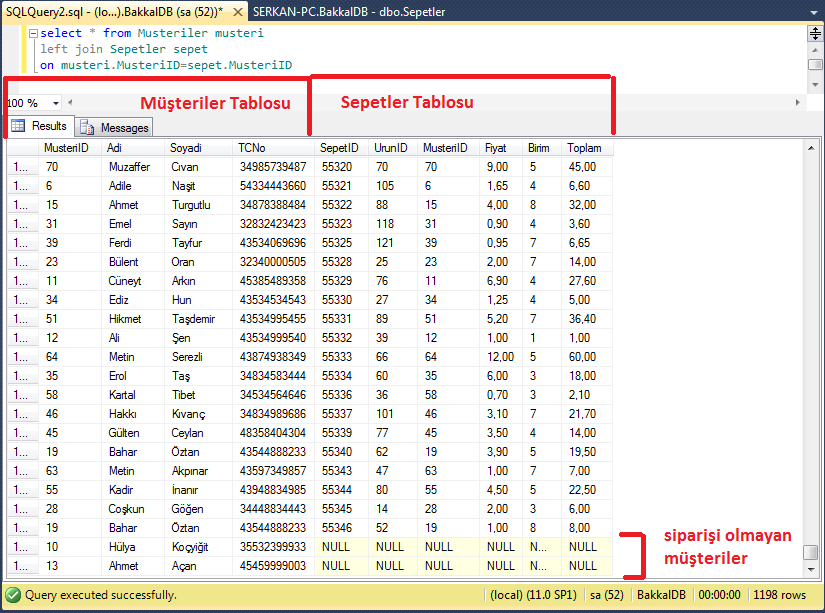Open the Results tab
Image resolution: width=825 pixels, height=613 pixels.
[41, 126]
